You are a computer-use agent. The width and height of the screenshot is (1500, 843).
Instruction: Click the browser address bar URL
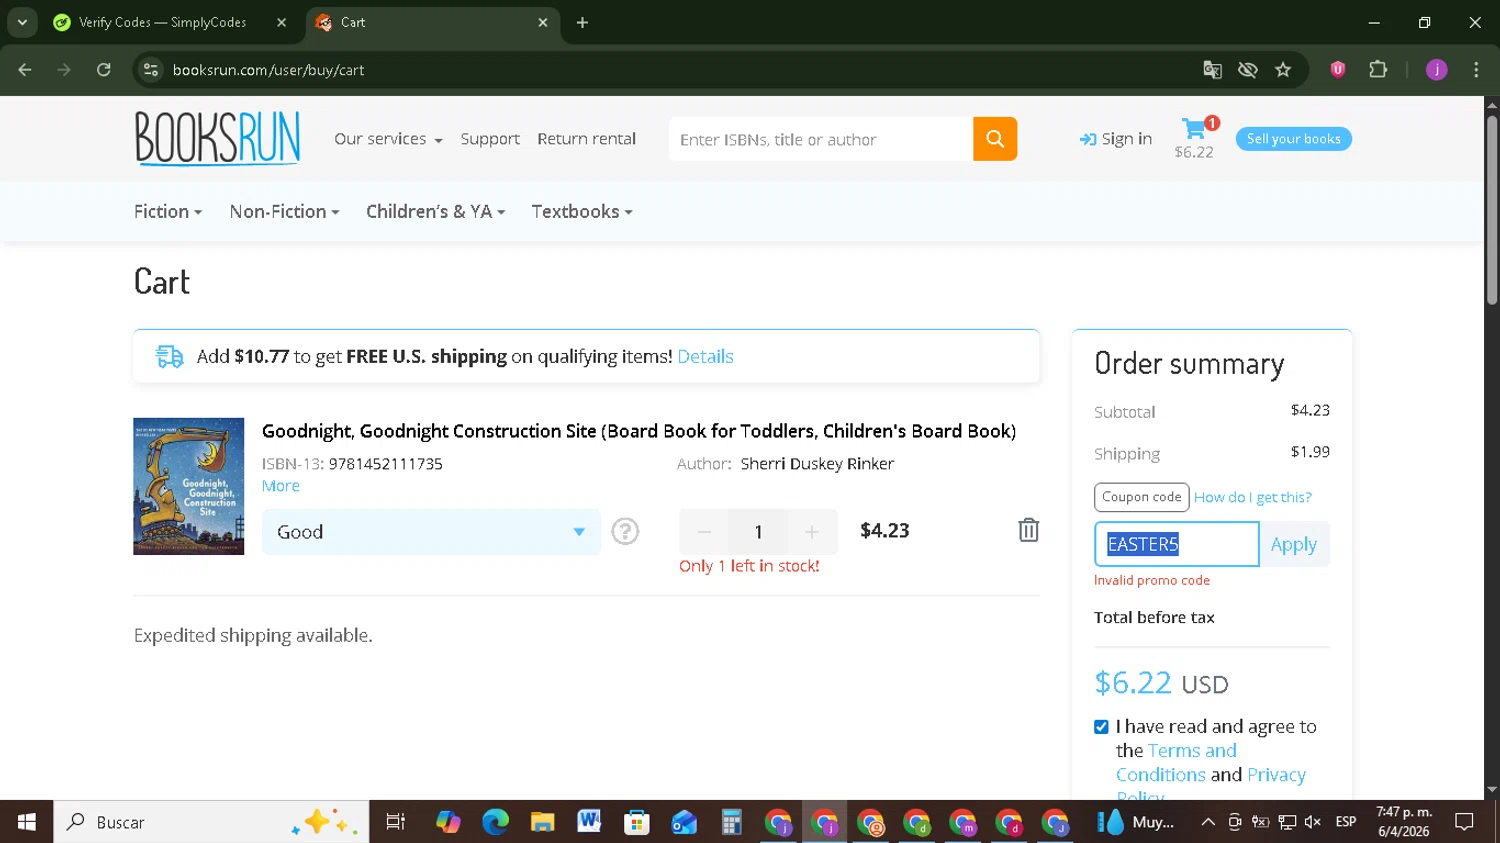[268, 70]
